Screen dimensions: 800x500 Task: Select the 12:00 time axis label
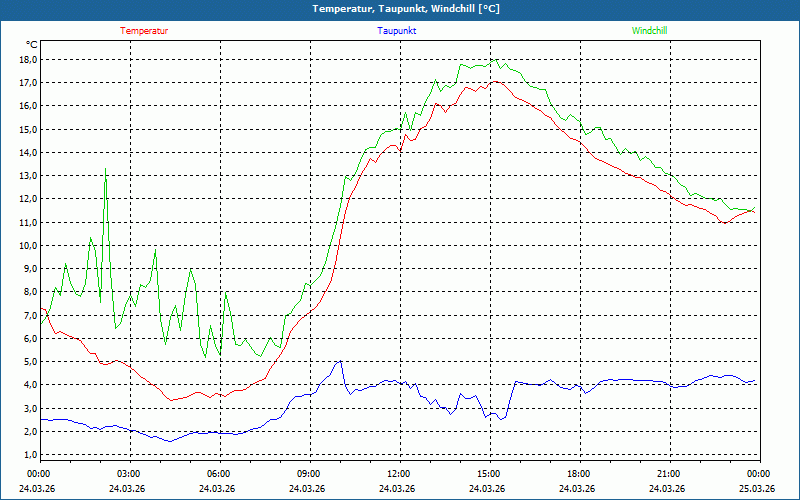tap(398, 474)
